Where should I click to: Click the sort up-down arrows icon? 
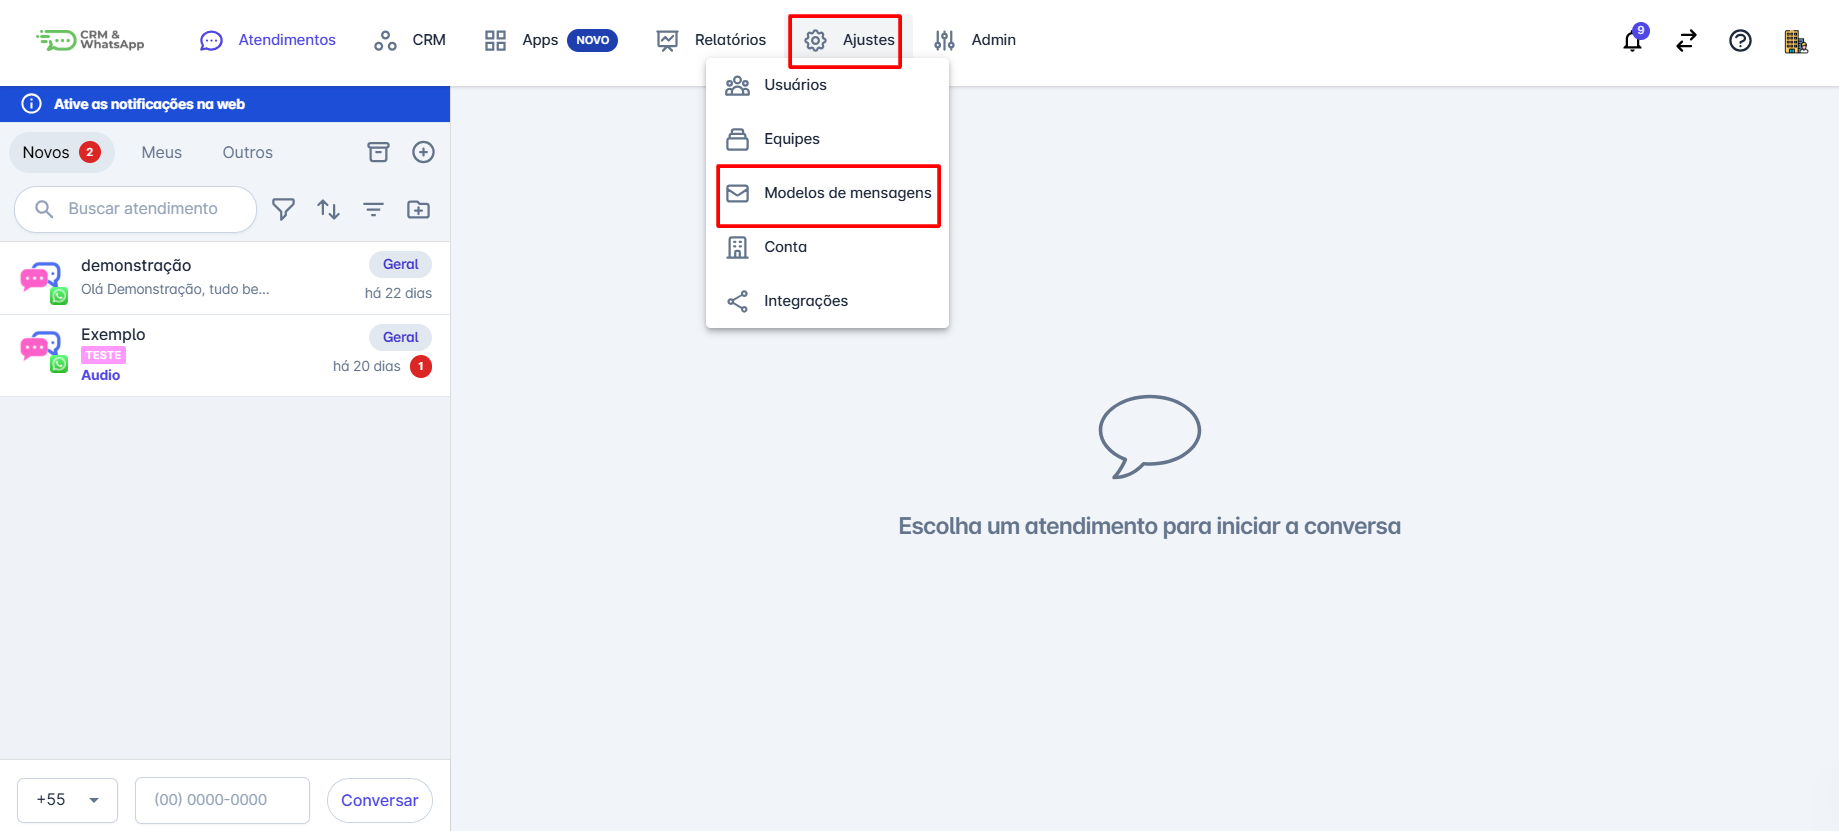click(x=328, y=209)
